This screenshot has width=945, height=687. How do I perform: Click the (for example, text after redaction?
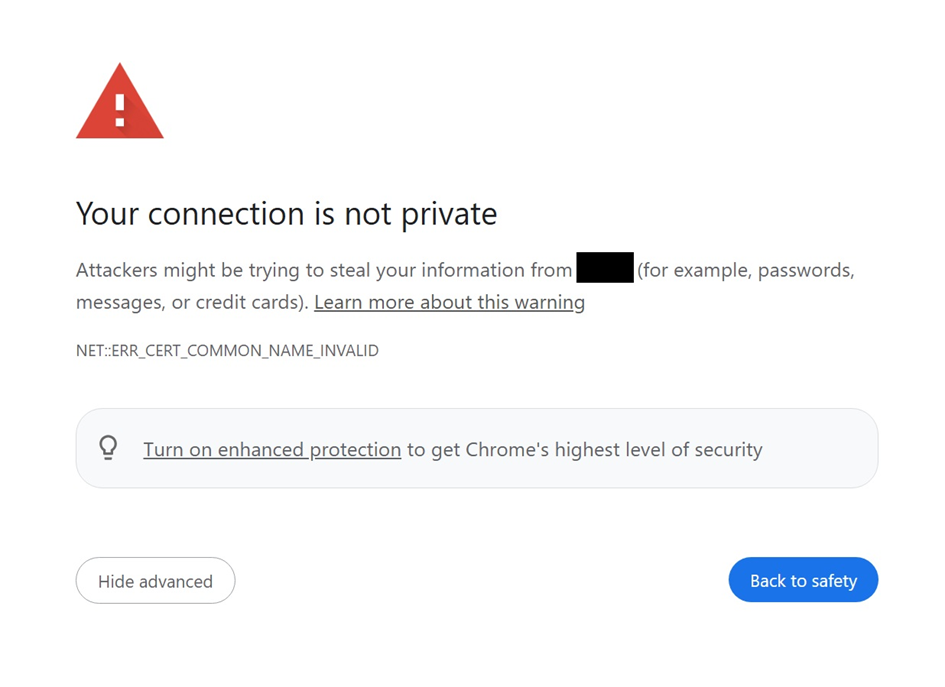click(695, 270)
